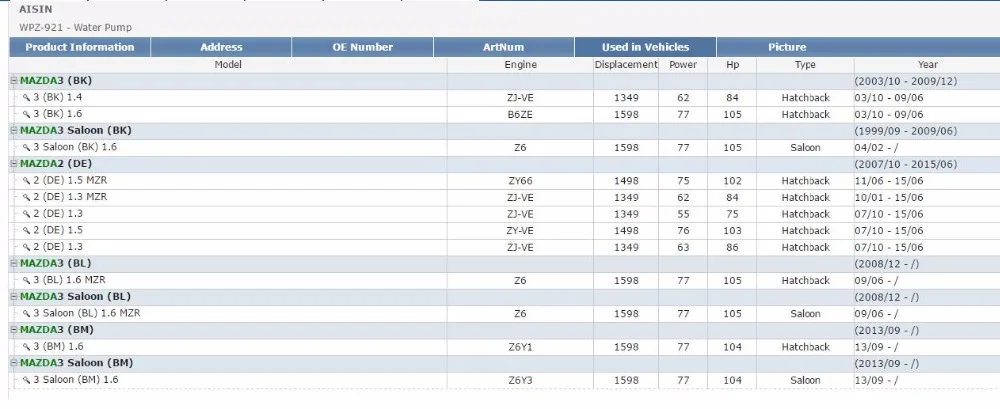Image resolution: width=1000 pixels, height=409 pixels.
Task: Click magnifier icon beside 2 (DE) 1.3 MZR
Action: point(26,198)
